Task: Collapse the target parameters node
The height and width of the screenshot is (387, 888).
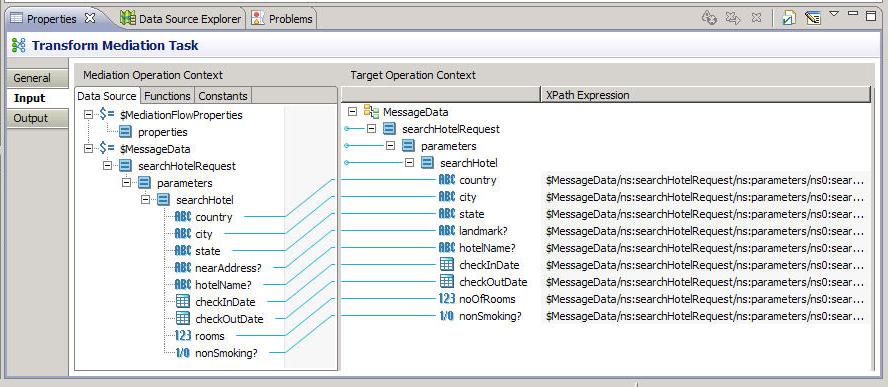Action: coord(390,146)
